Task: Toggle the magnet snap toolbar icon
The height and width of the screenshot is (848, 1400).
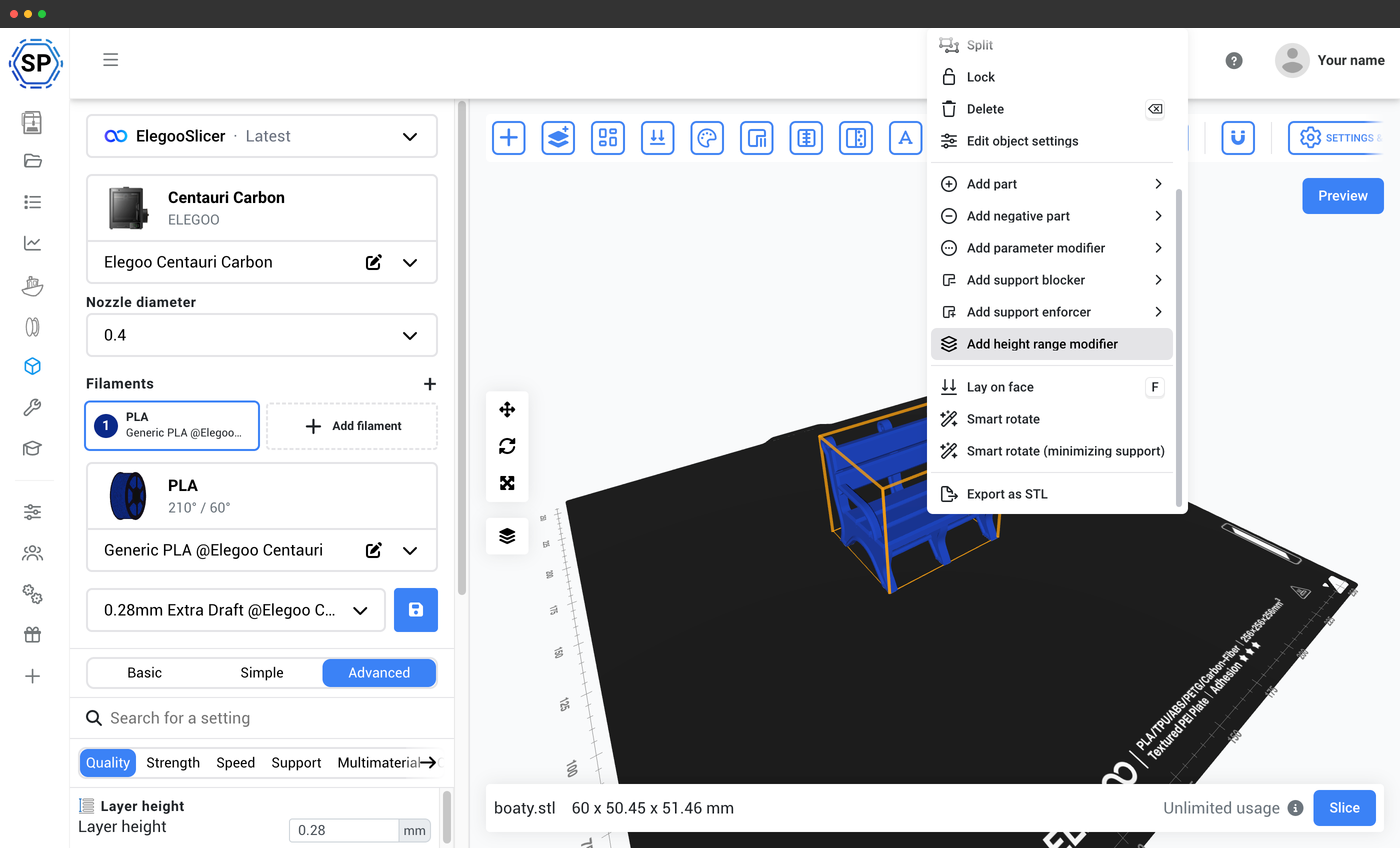Action: pos(1239,138)
